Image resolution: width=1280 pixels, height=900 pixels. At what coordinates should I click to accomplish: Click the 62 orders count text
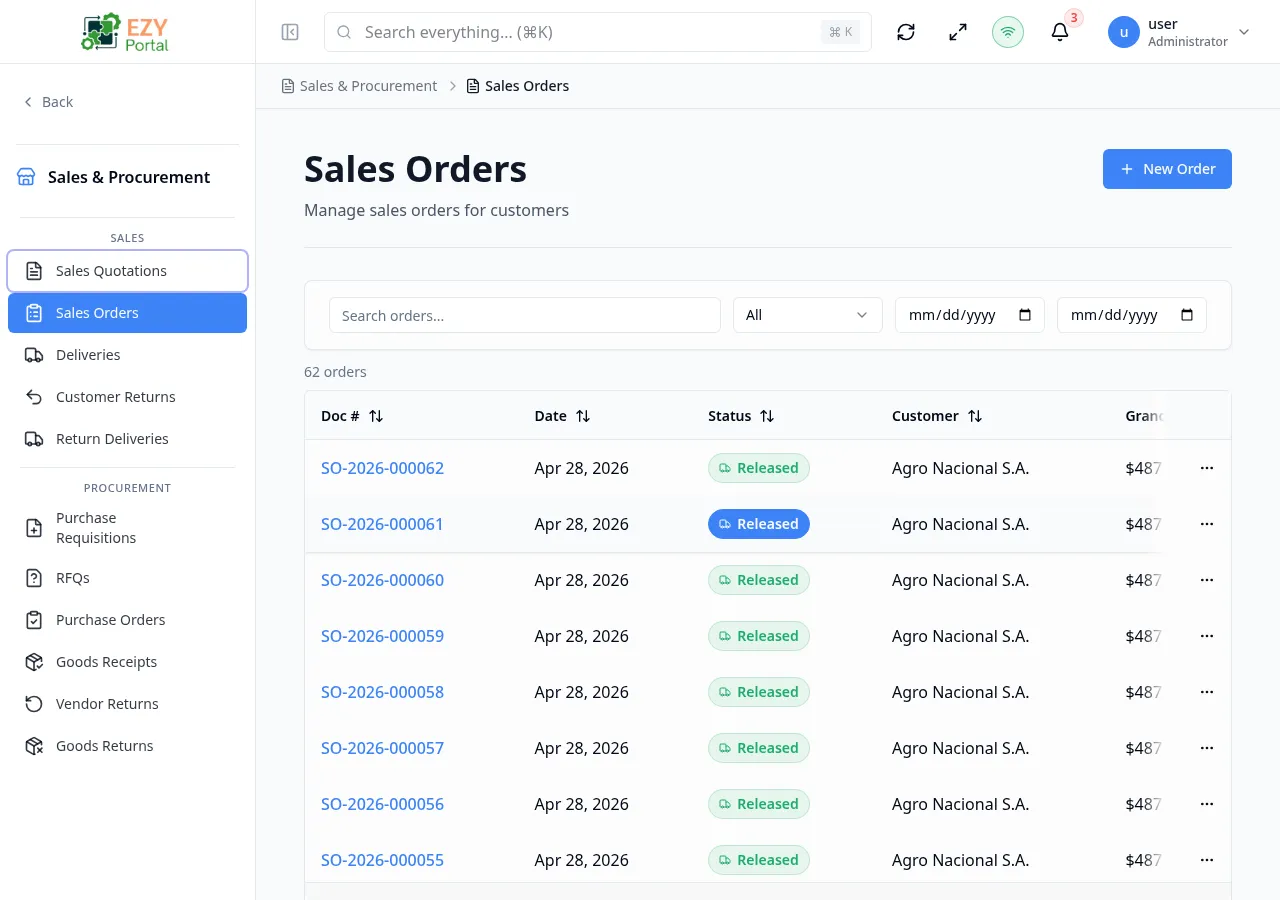coord(335,372)
